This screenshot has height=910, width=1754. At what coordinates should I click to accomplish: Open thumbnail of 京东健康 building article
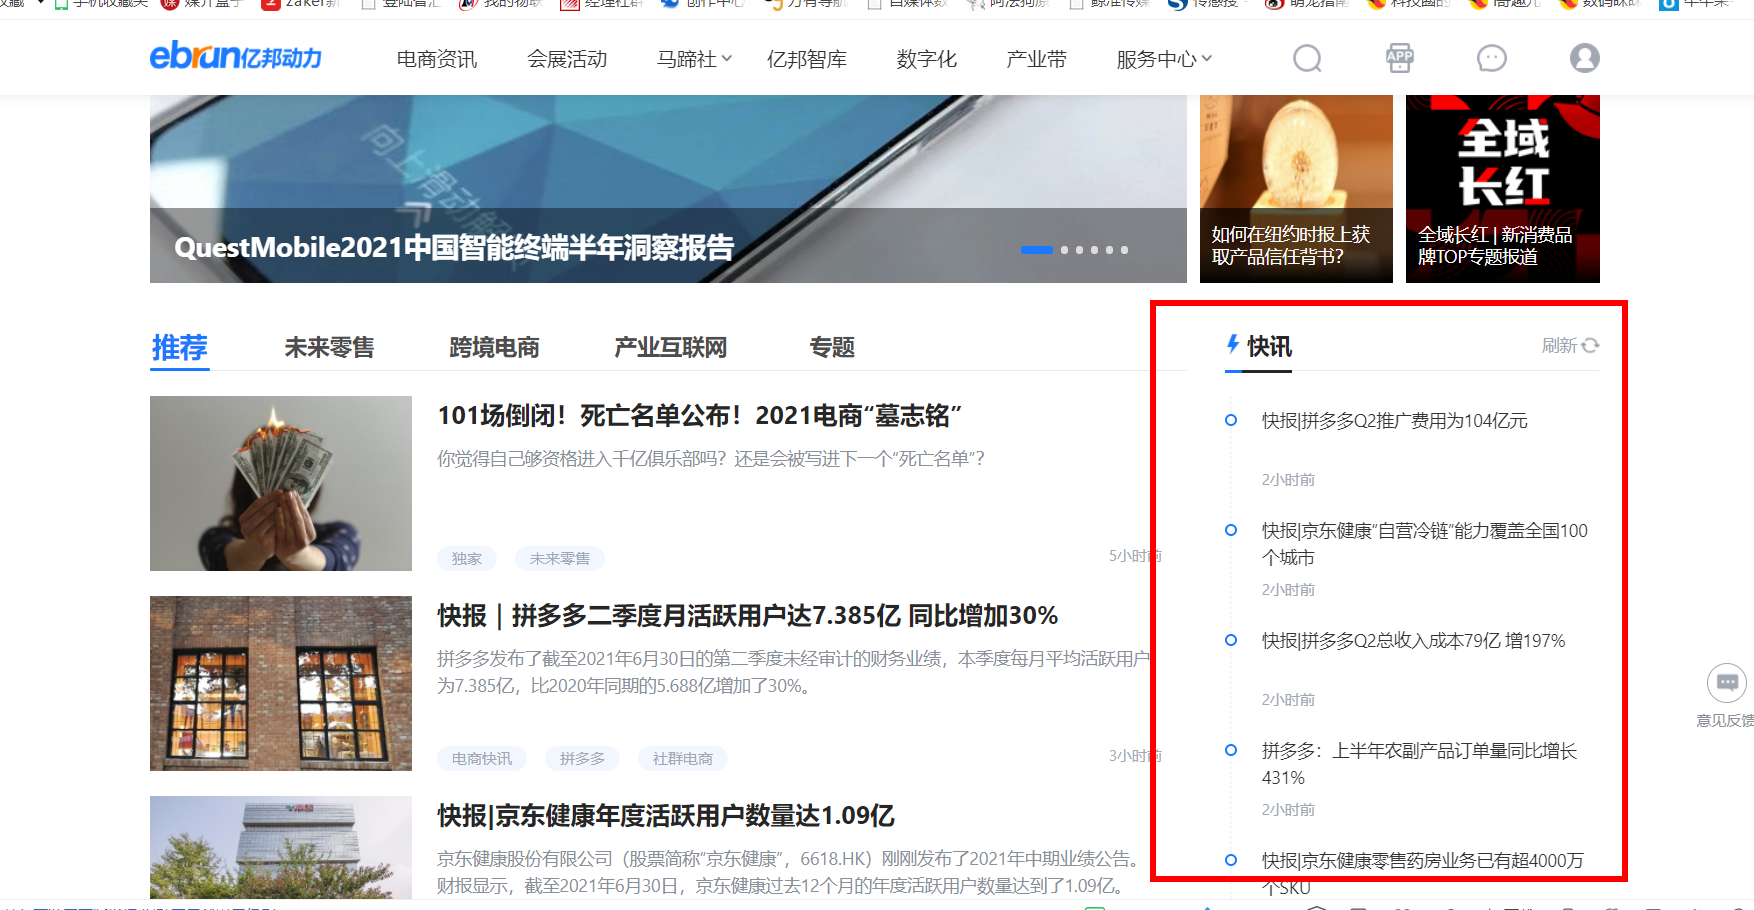point(281,848)
